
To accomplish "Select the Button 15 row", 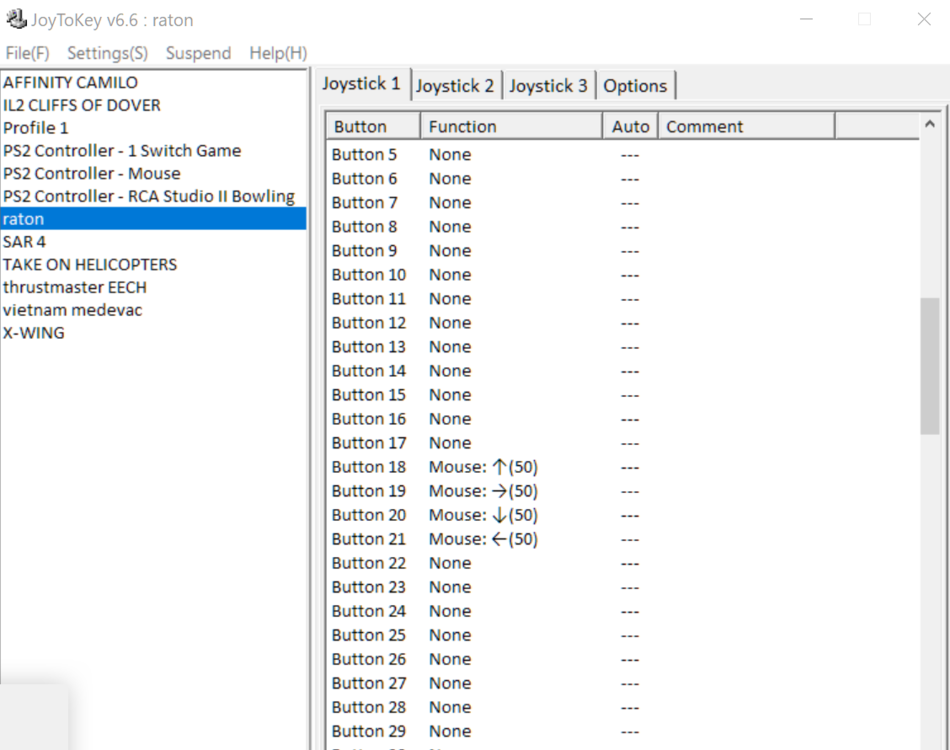I will tap(623, 395).
